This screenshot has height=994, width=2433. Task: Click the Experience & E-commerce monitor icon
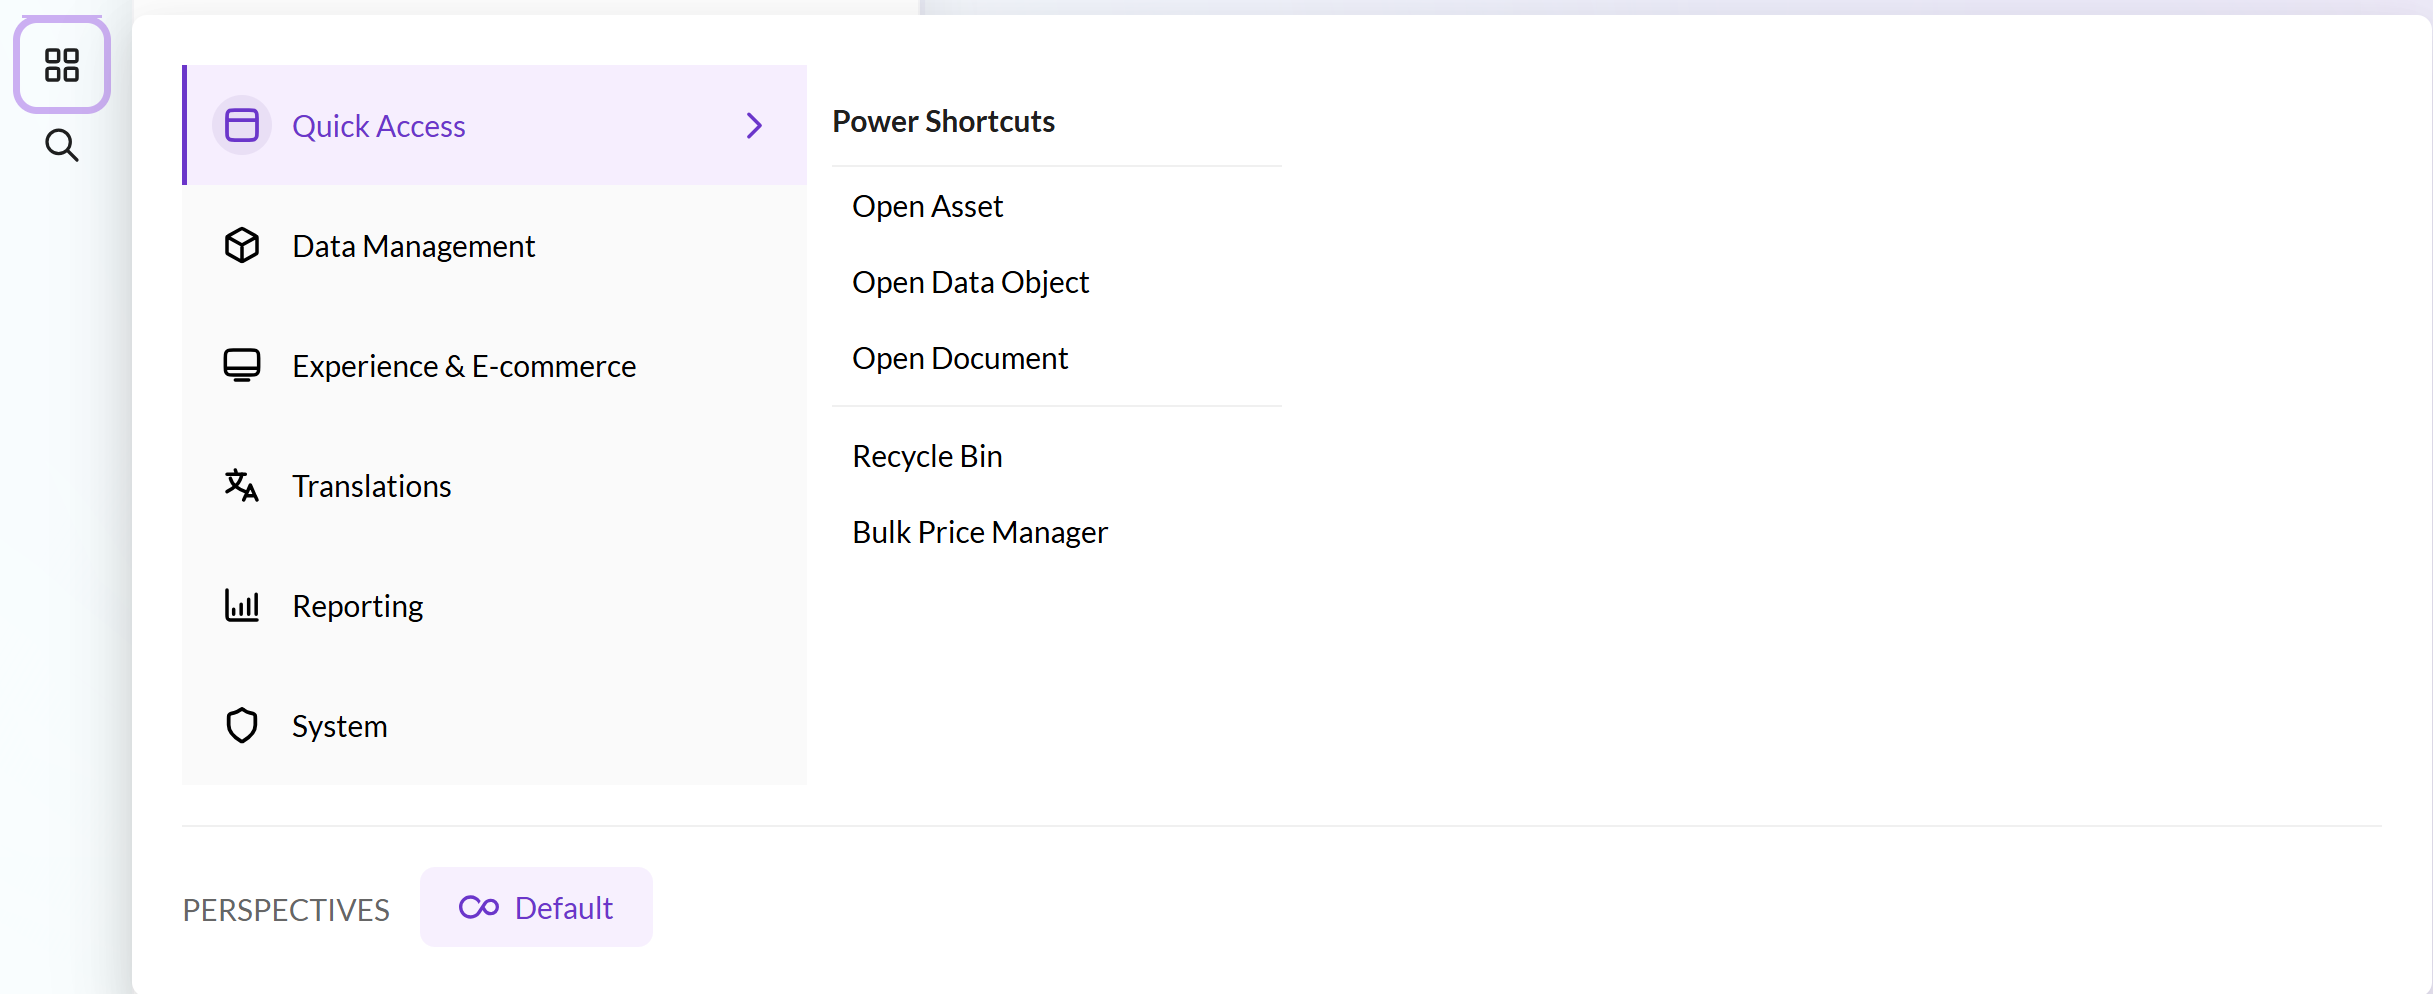(242, 366)
